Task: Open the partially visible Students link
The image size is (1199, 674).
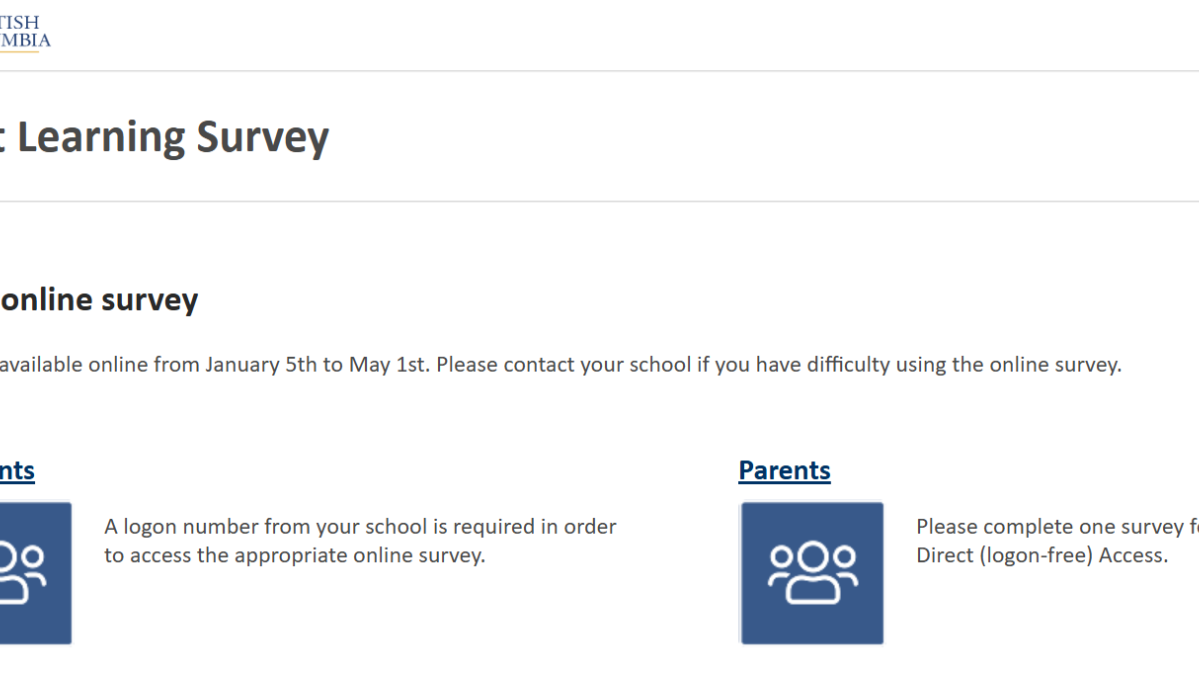Action: (x=16, y=470)
